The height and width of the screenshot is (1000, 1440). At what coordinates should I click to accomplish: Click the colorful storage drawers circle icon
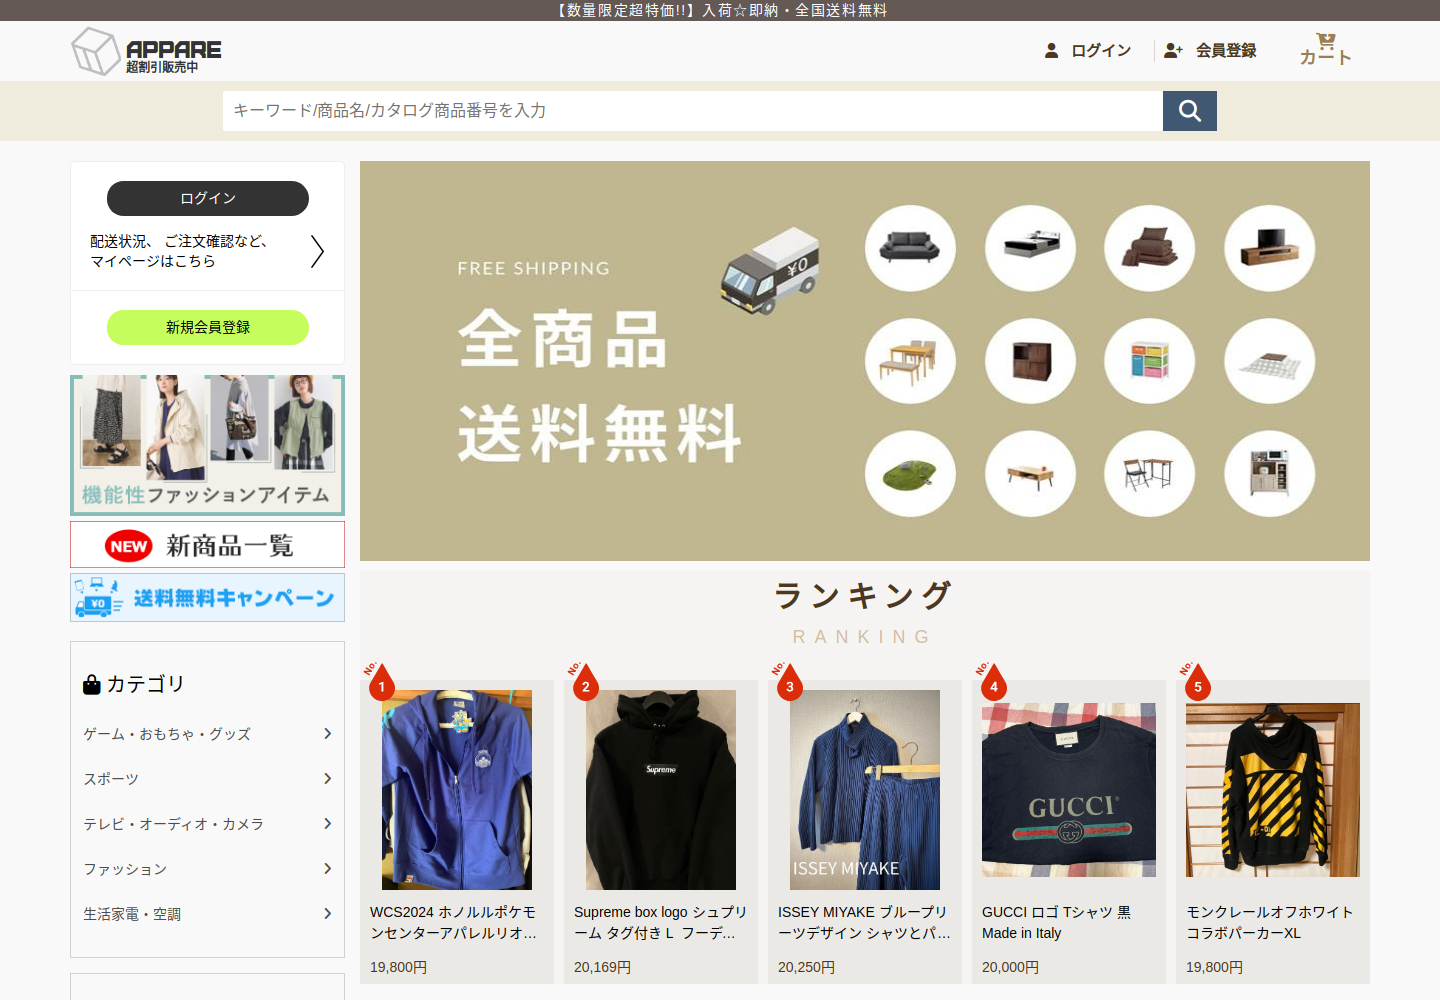coord(1150,361)
